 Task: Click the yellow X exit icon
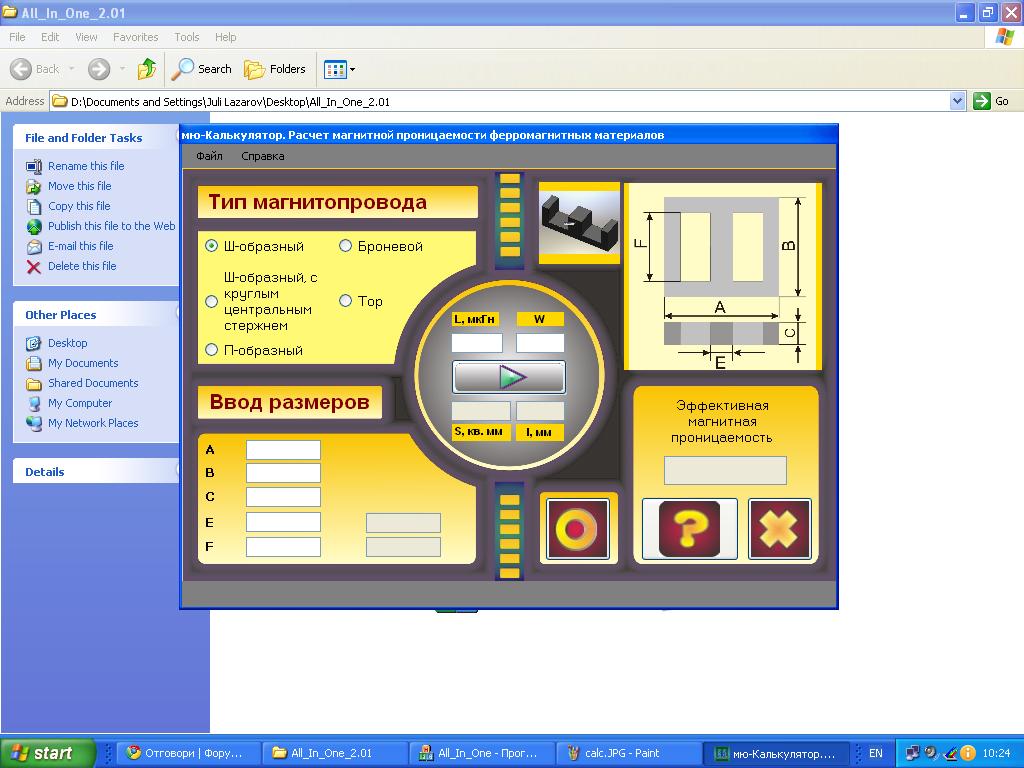tap(779, 529)
